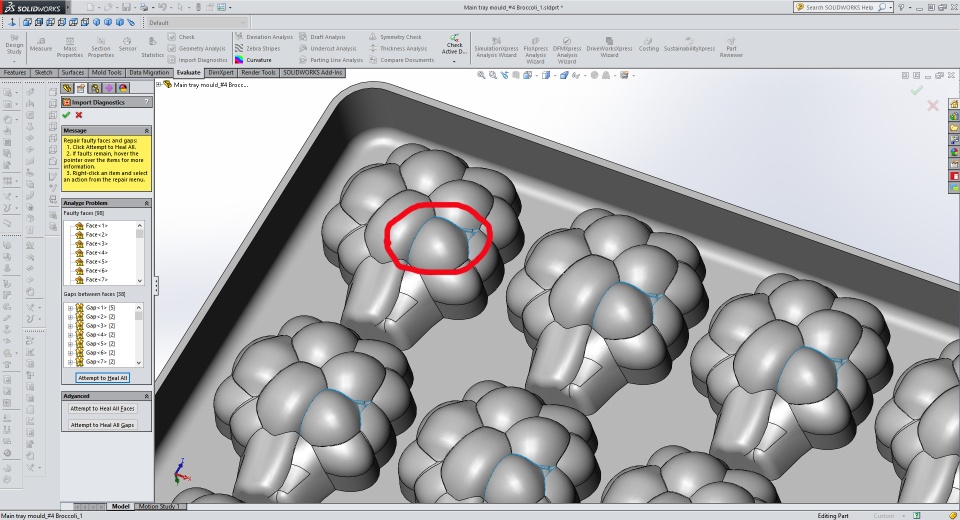Screen dimensions: 960x520
Task: Open the Motion Study 1 tab
Action: pyautogui.click(x=160, y=507)
